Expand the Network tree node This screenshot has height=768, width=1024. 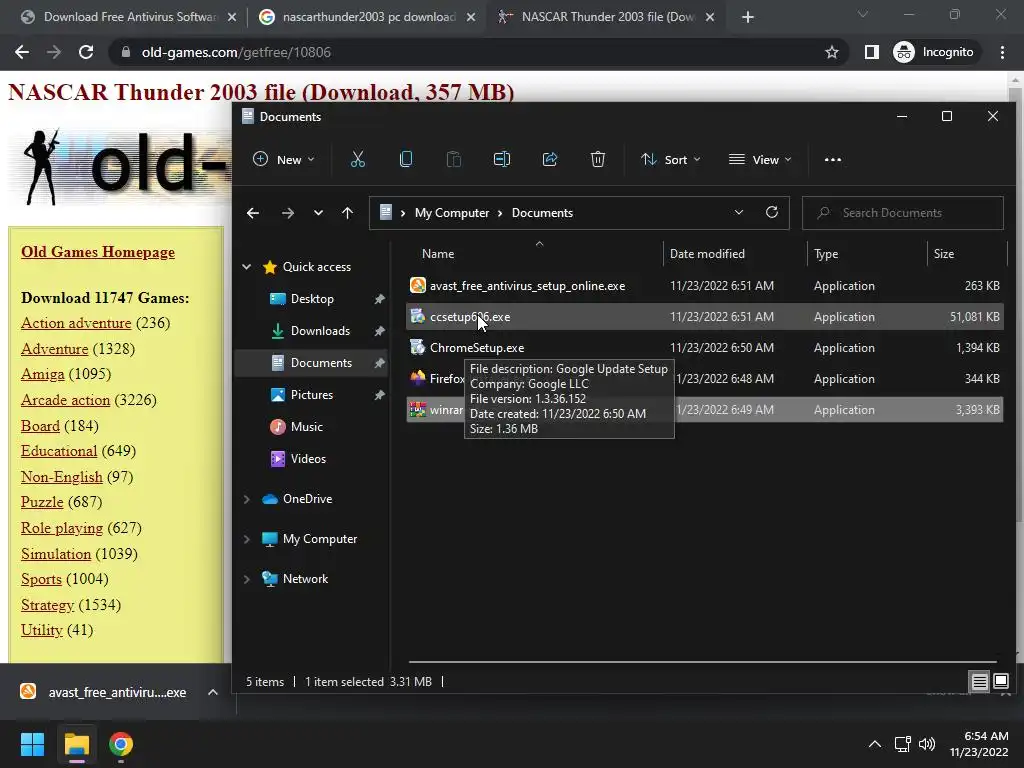tap(247, 579)
